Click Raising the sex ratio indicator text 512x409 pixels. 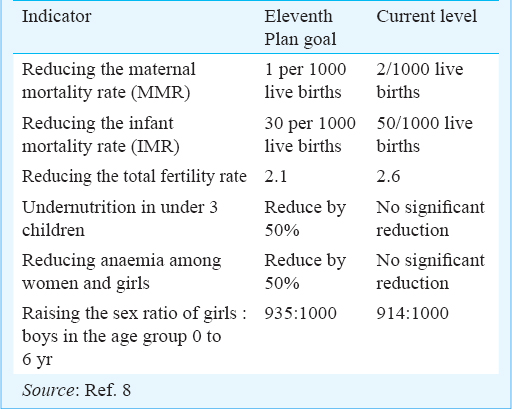134,336
